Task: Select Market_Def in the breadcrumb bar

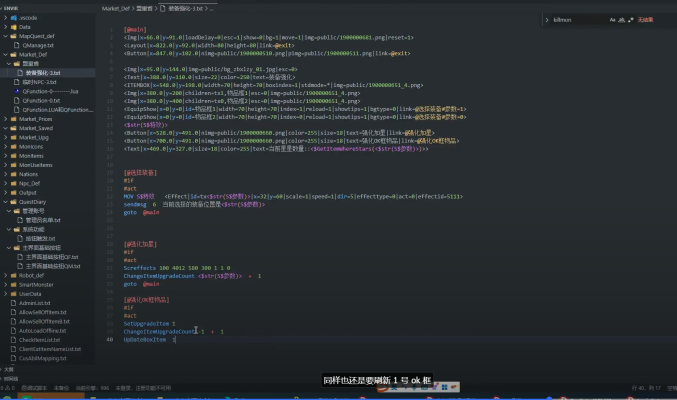Action: point(117,7)
